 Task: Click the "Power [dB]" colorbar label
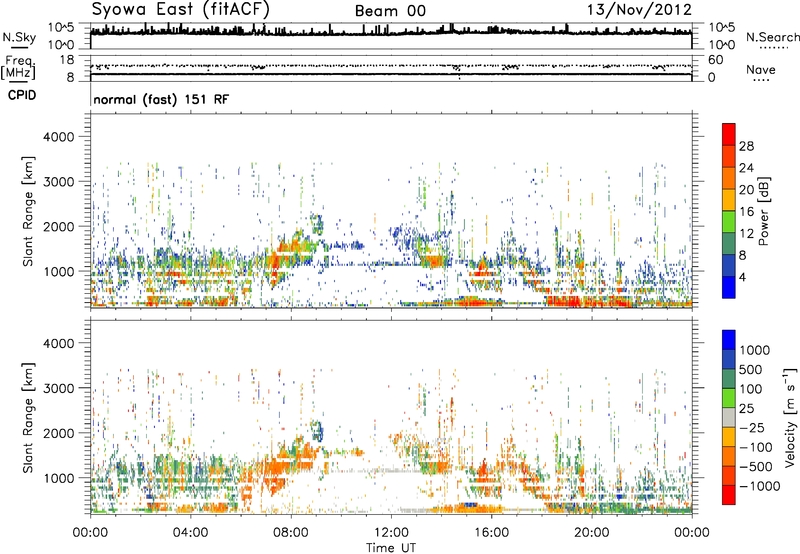click(x=764, y=211)
